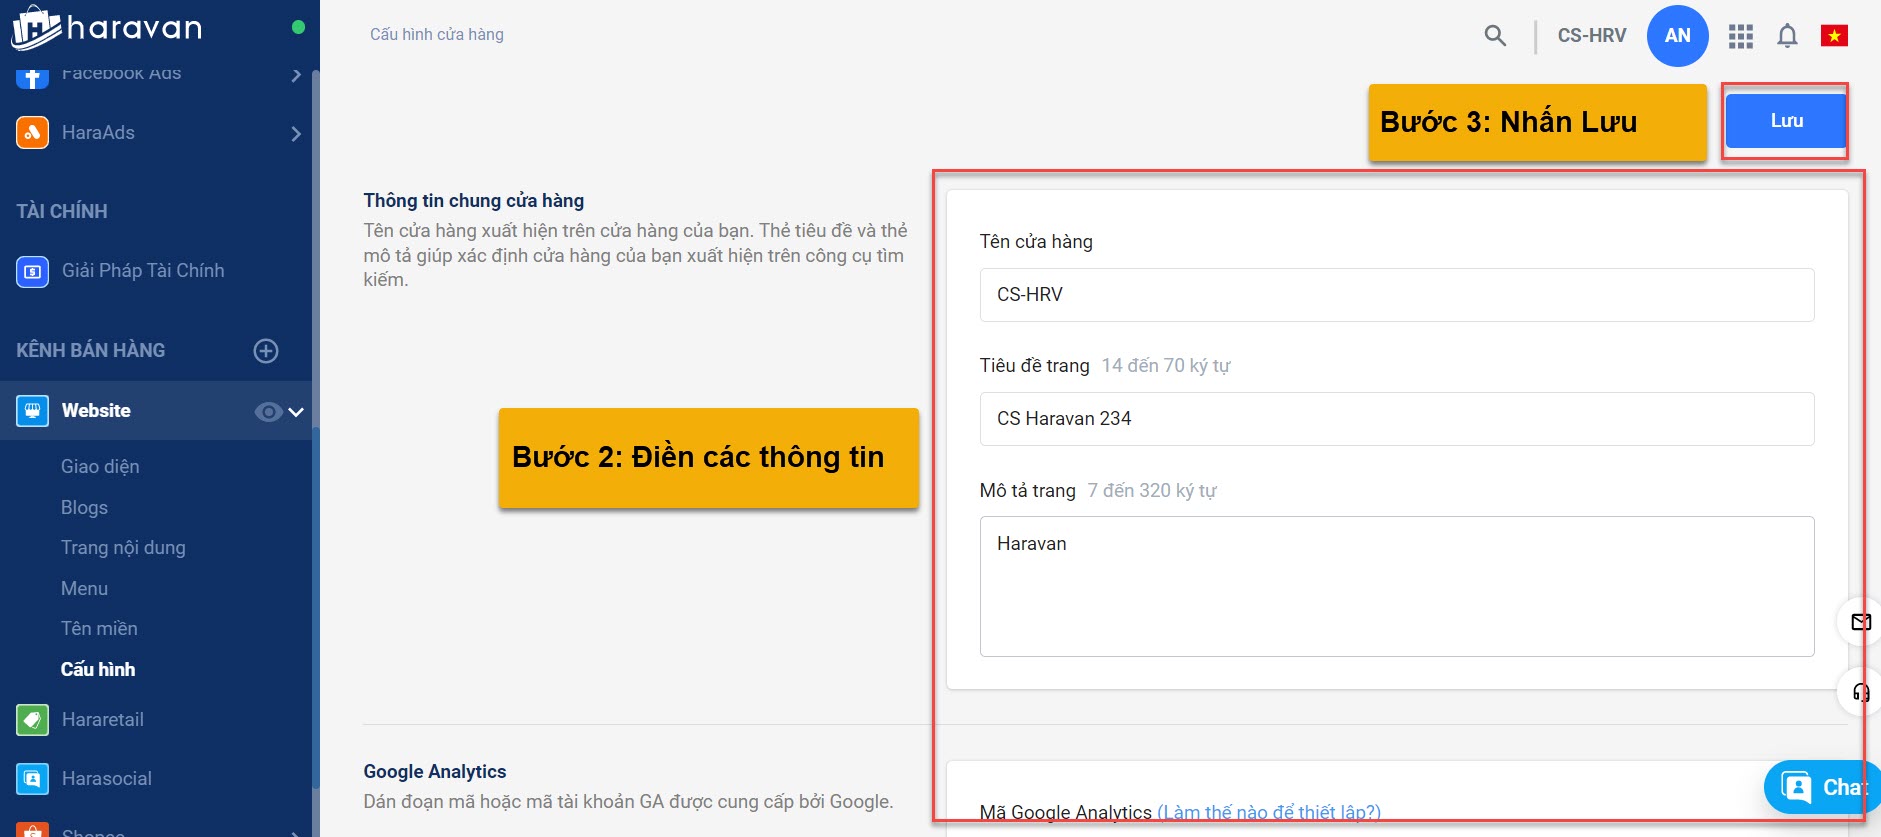This screenshot has width=1881, height=837.
Task: Open Giải Pháp Tài Chính
Action: coord(143,271)
